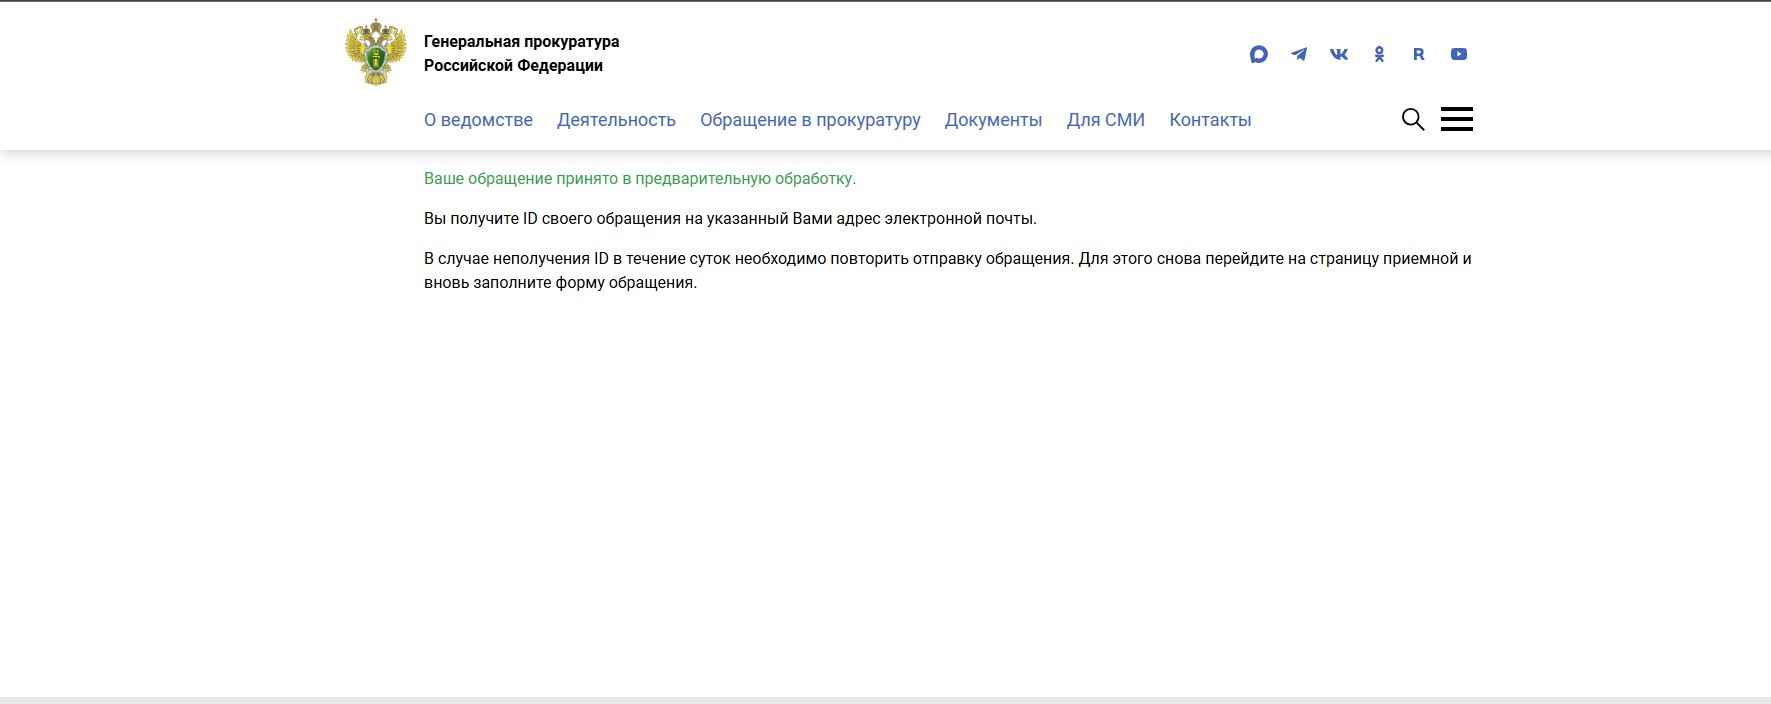This screenshot has width=1771, height=704.
Task: Open the hamburger menu icon
Action: point(1457,119)
